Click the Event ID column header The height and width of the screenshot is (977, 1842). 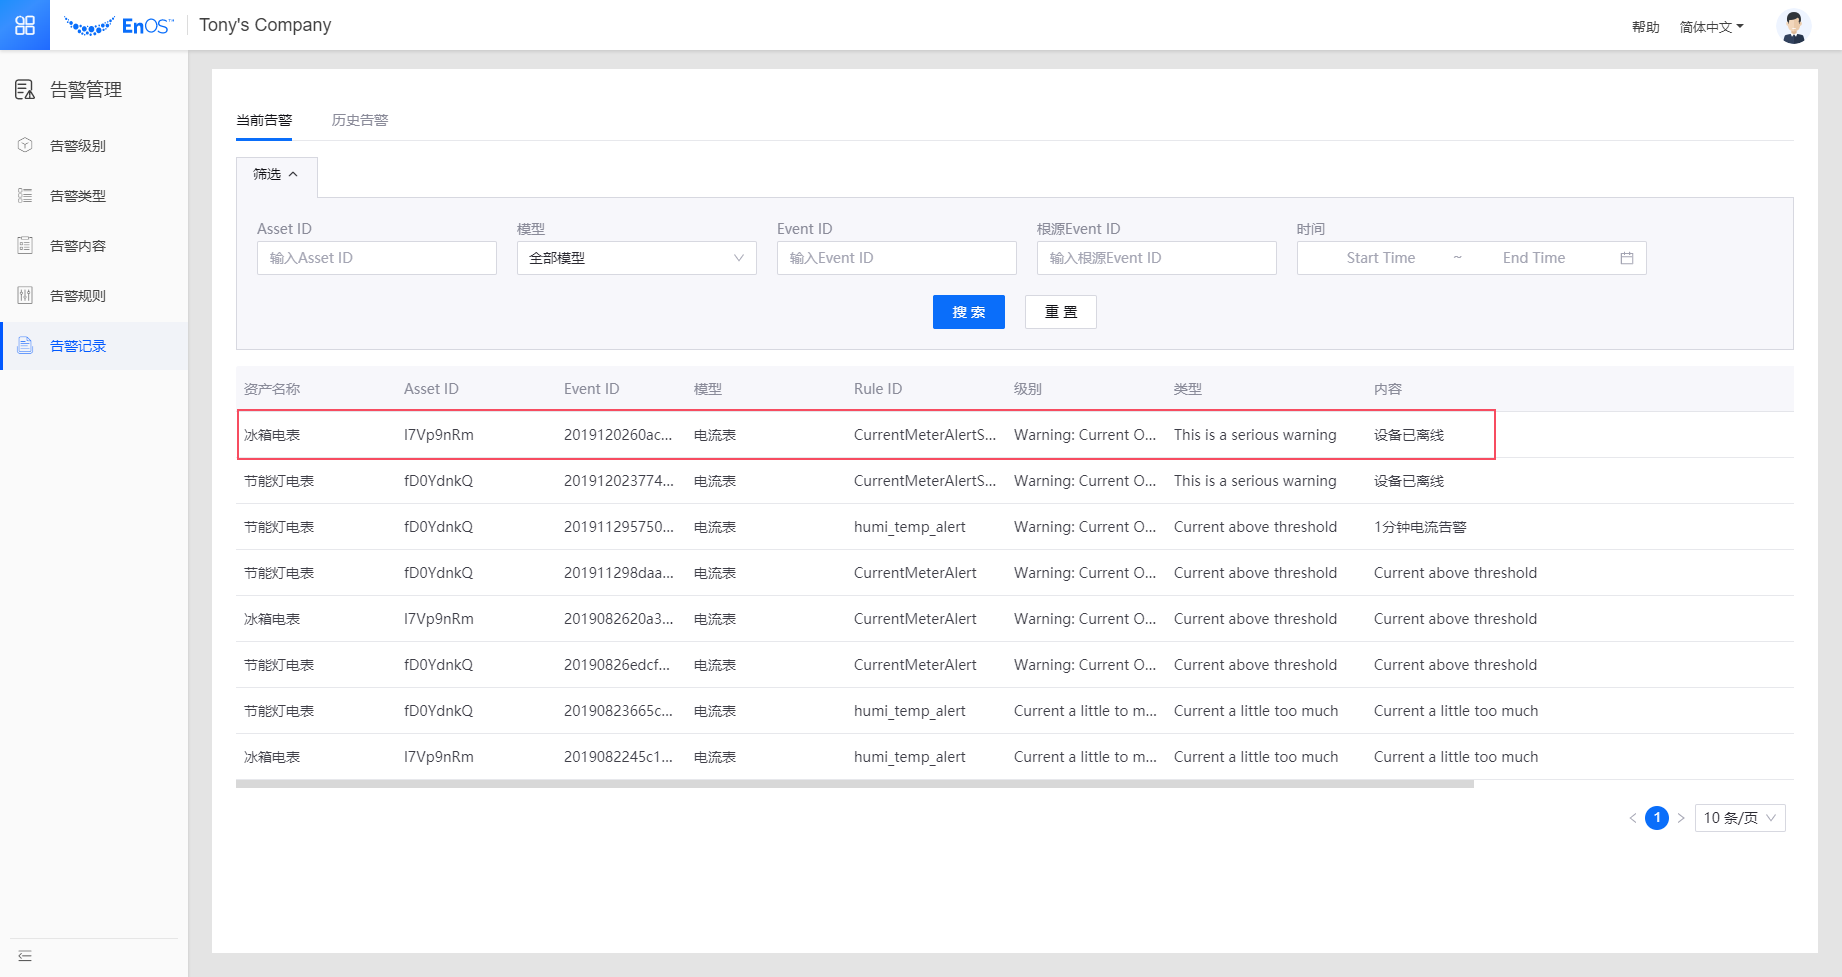pos(591,389)
